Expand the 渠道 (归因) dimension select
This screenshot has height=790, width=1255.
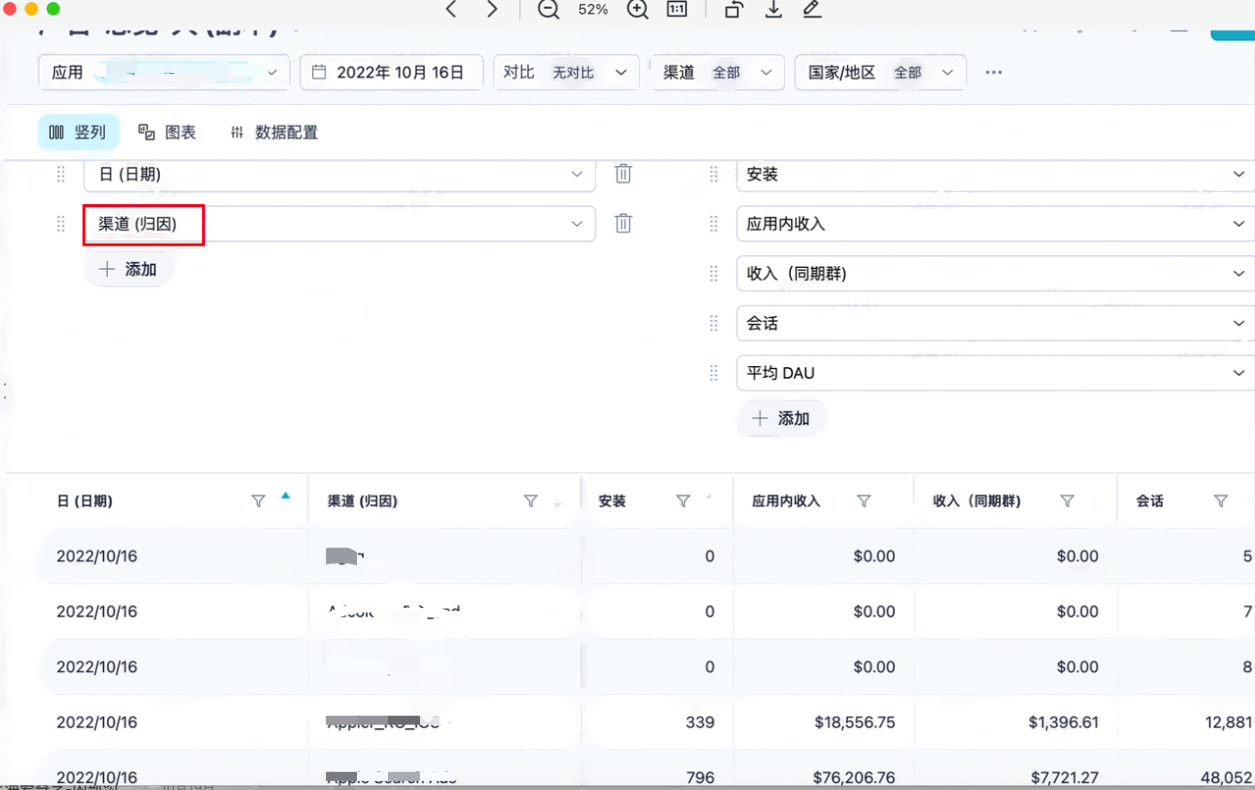click(x=340, y=224)
